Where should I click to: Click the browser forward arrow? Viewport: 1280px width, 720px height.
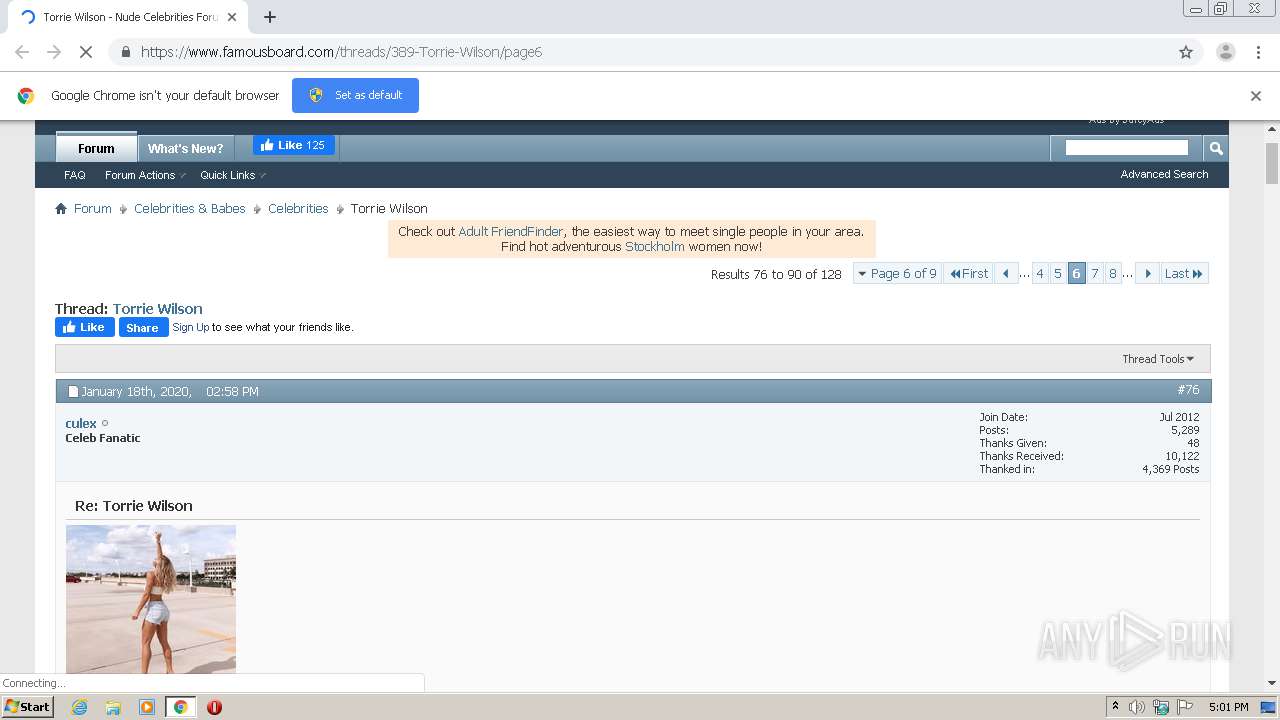54,52
